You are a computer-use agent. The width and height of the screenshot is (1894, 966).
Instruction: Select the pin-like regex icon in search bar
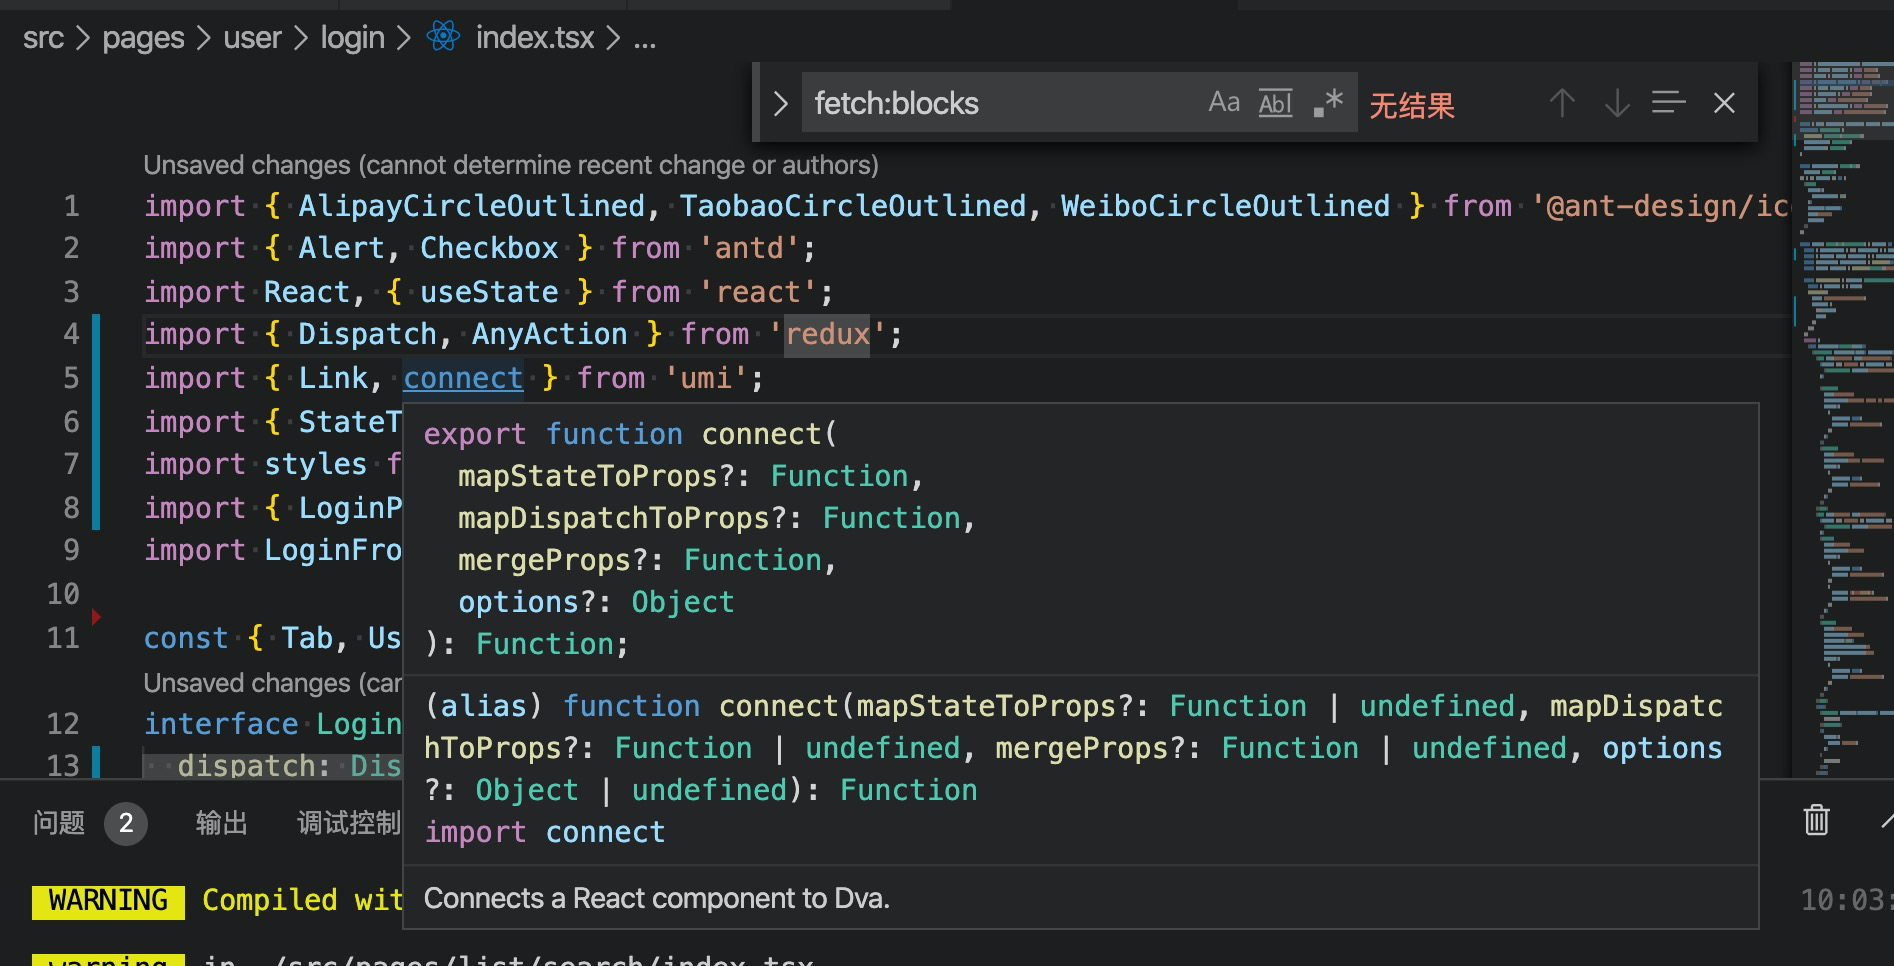1329,101
